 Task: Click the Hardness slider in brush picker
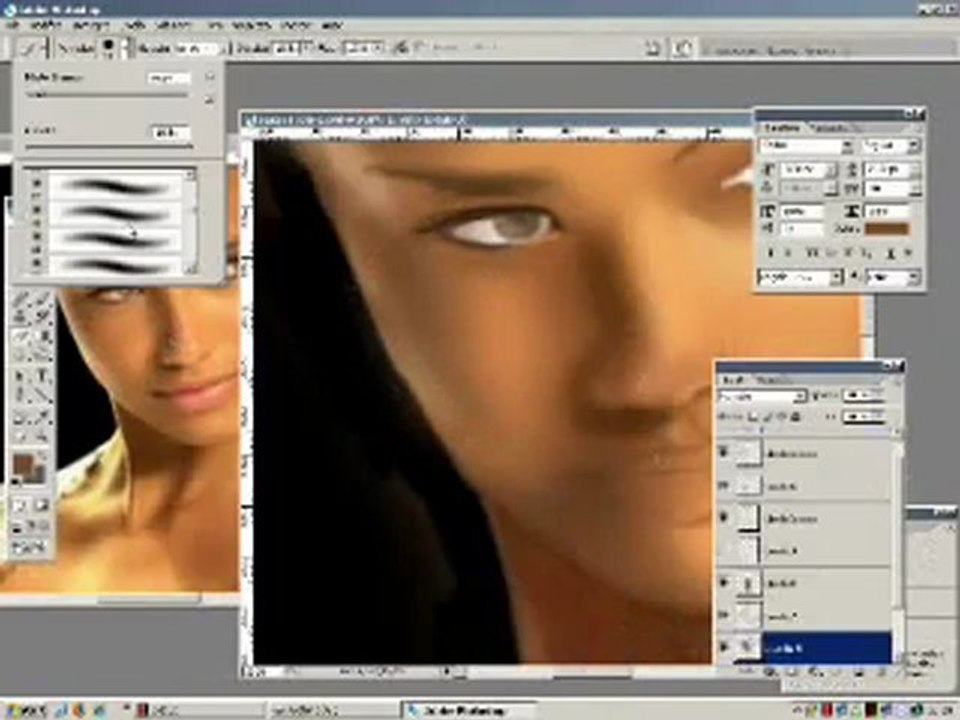108,146
